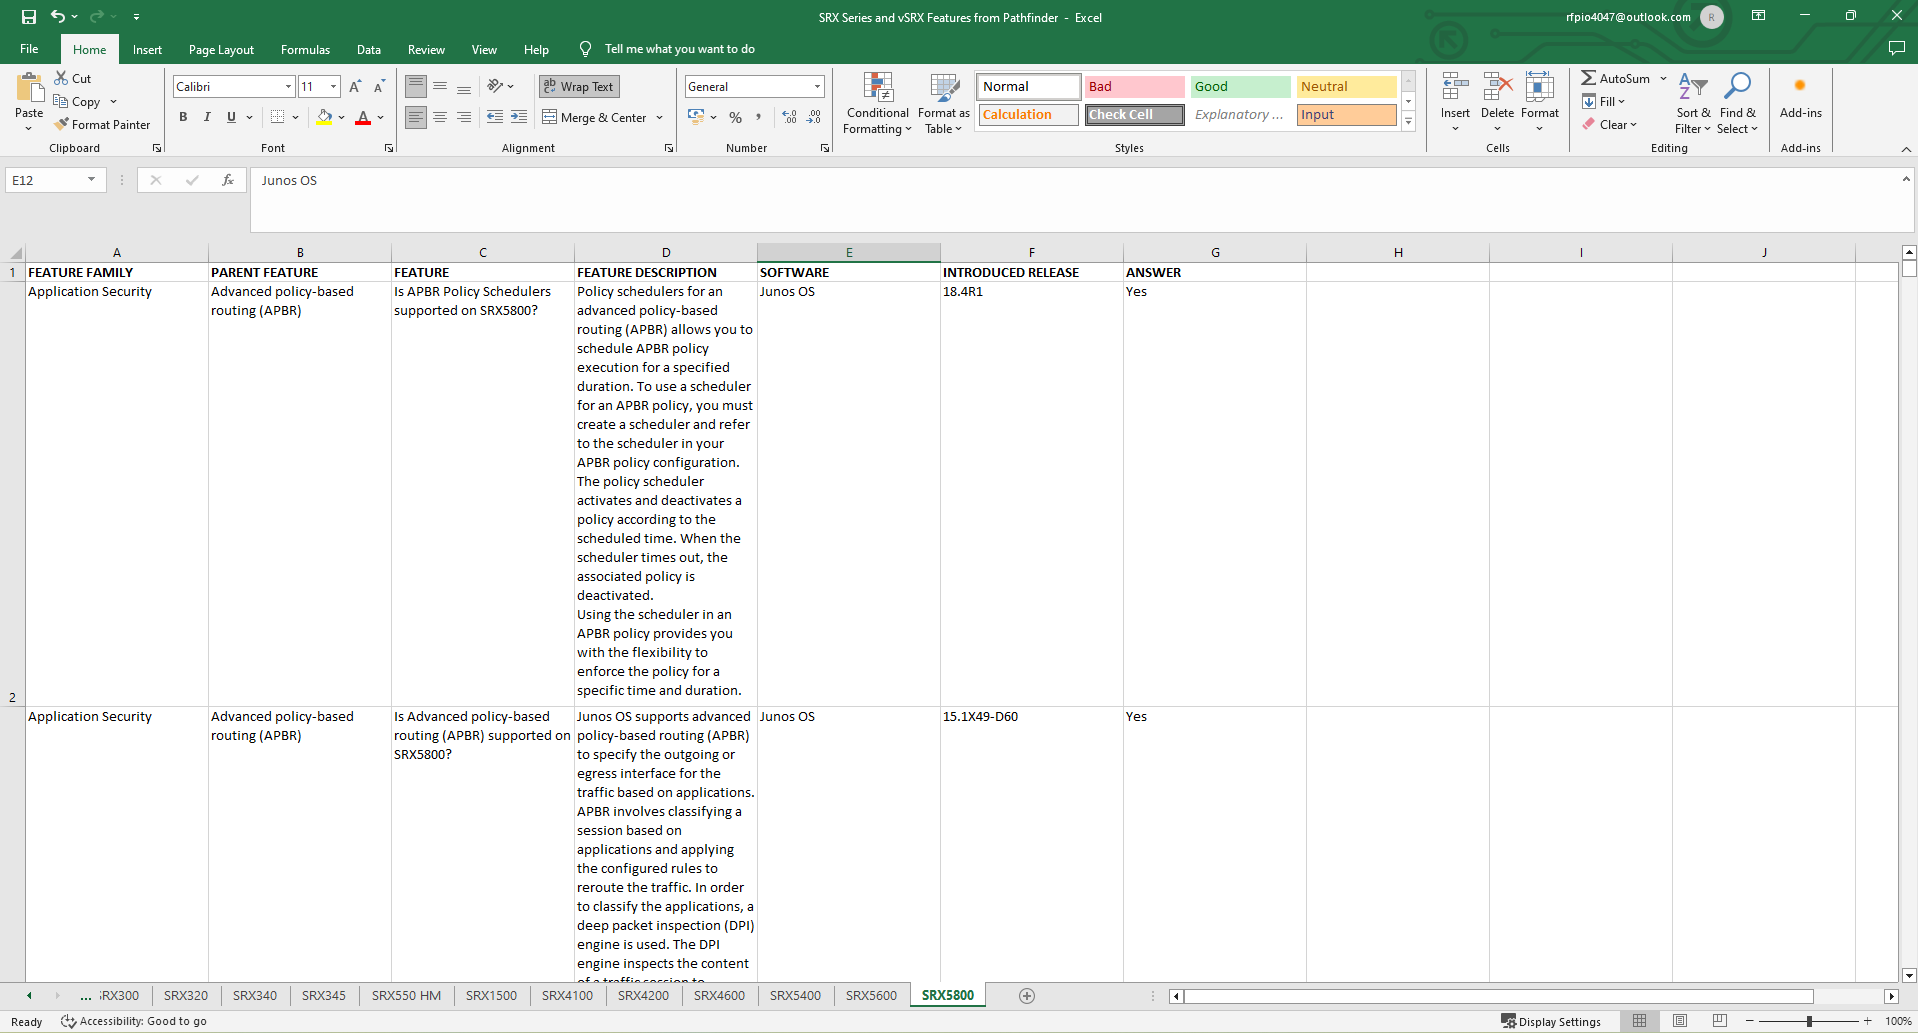Expand the cell styles gallery
Screen dimensions: 1918x1033
point(1408,122)
